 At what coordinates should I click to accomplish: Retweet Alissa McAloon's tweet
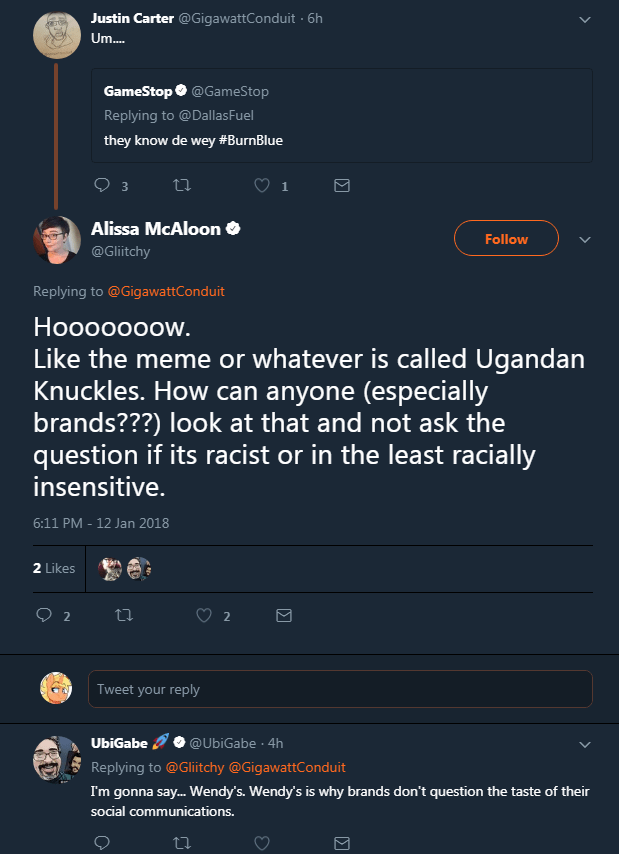click(x=123, y=615)
